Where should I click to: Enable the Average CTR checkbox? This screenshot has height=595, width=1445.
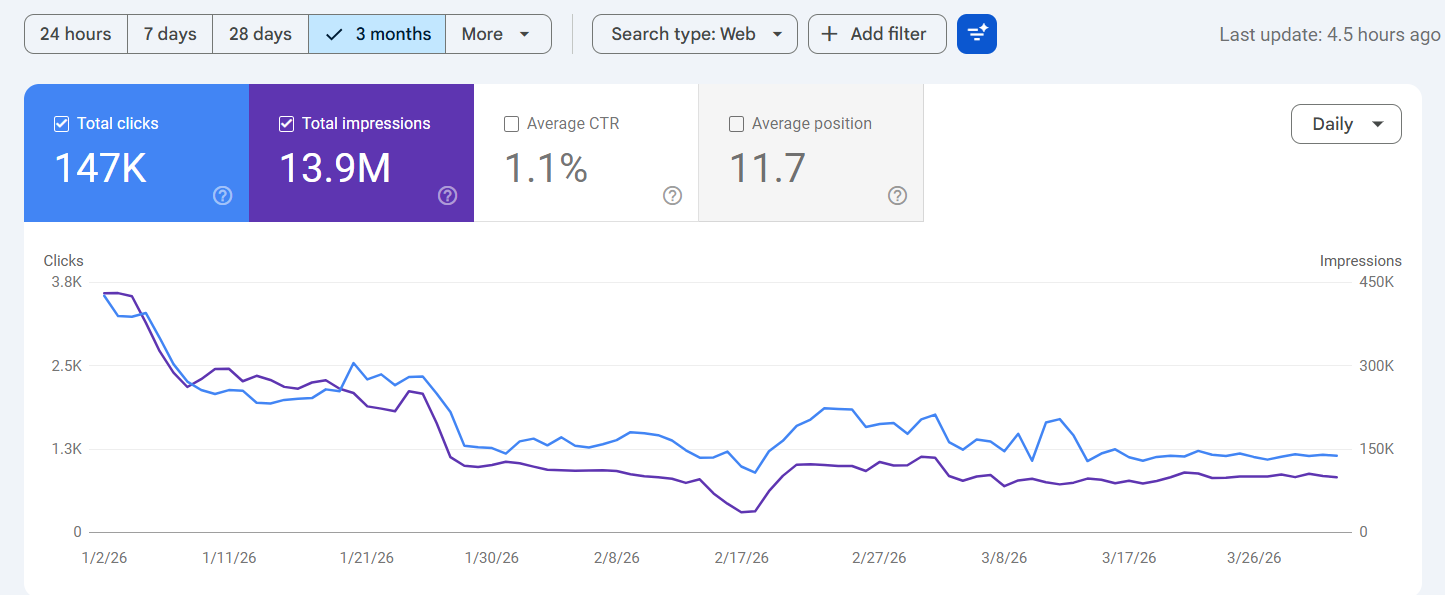pos(511,123)
